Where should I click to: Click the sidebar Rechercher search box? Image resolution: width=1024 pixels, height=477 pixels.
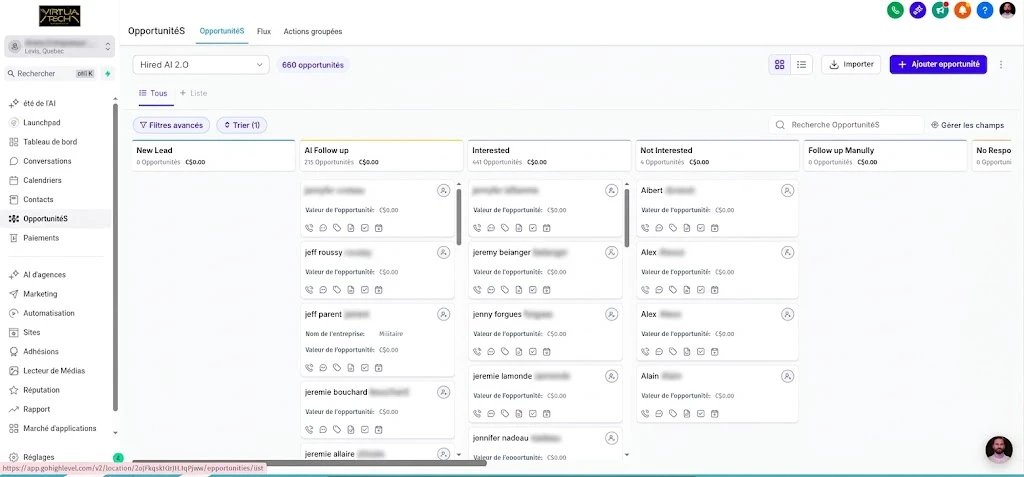click(51, 74)
